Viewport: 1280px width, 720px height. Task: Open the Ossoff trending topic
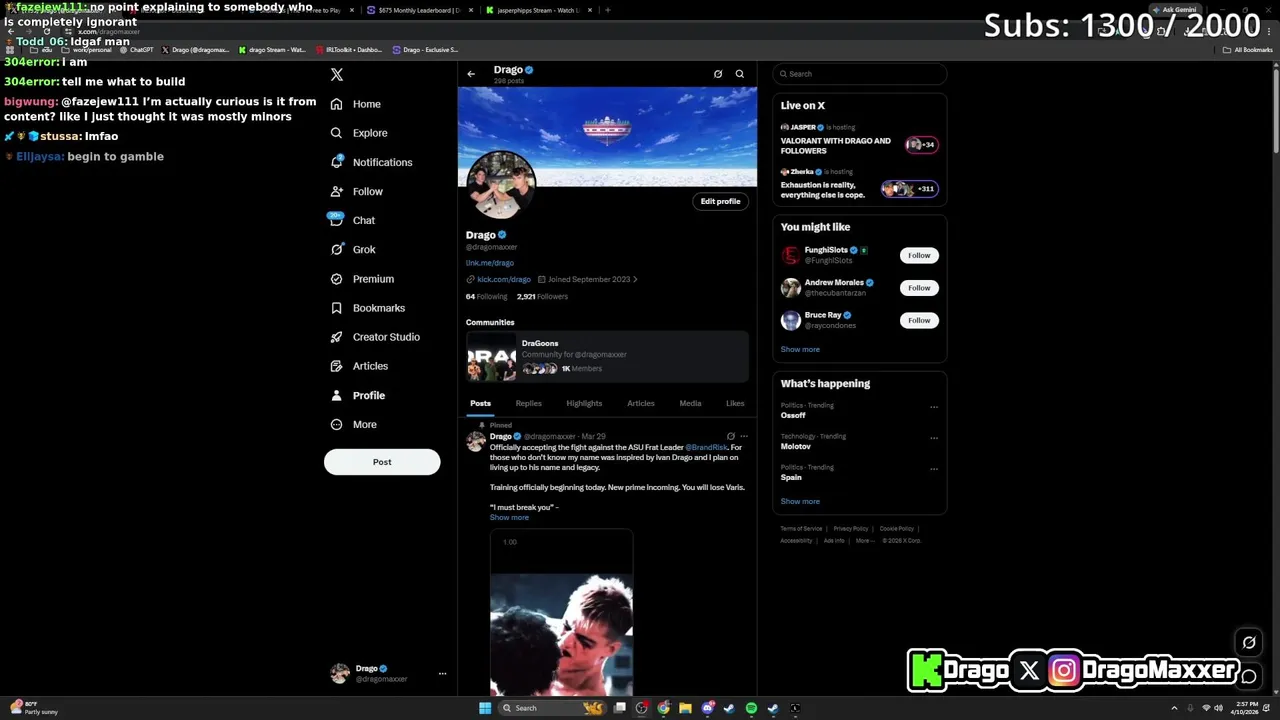coord(793,415)
